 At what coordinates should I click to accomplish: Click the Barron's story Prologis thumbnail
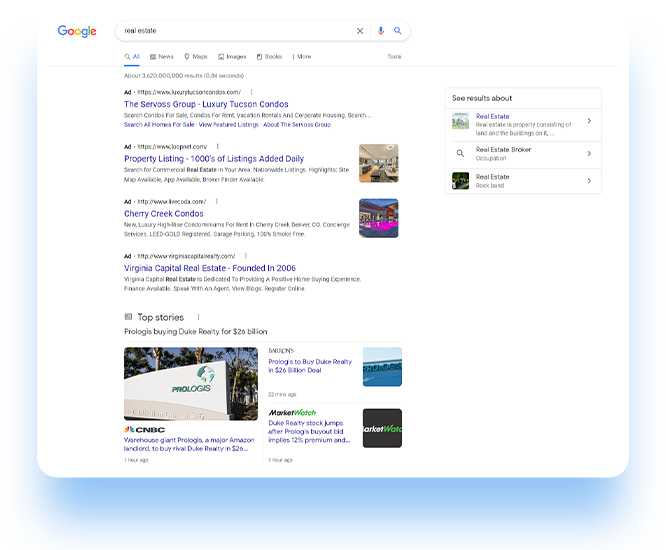pos(382,367)
